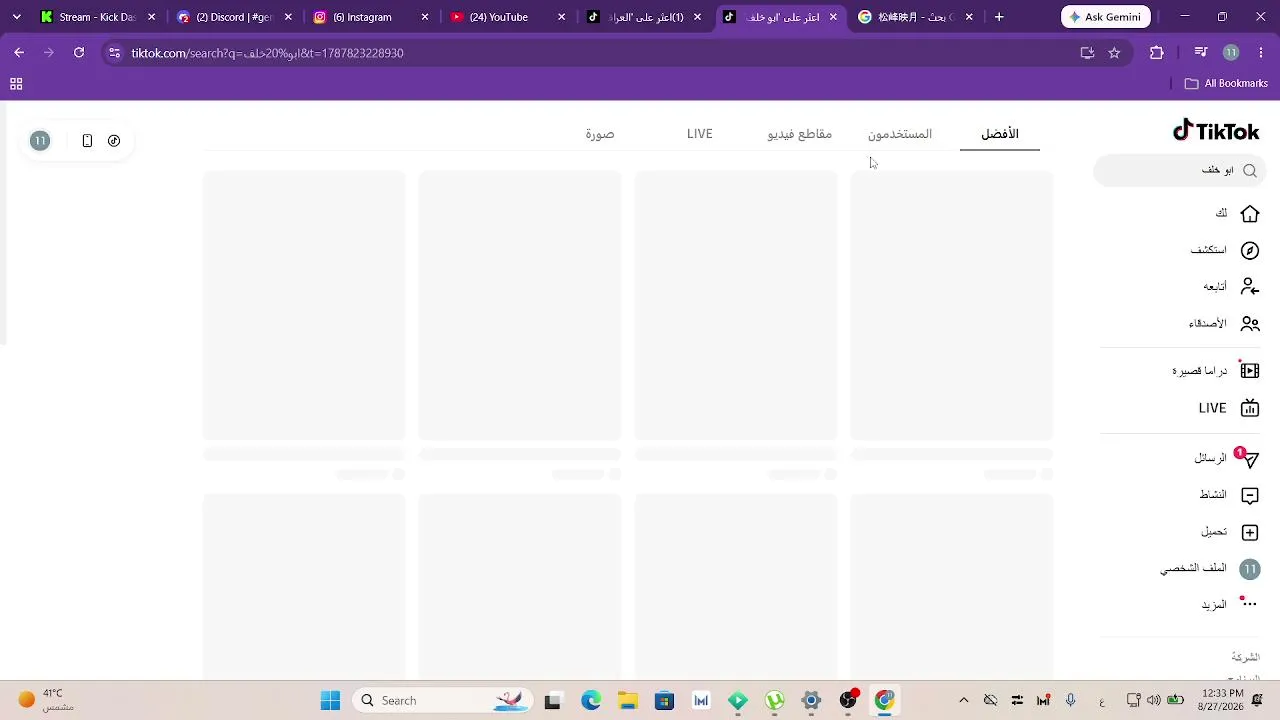The height and width of the screenshot is (720, 1280).
Task: Click the page avatar '11' at top left
Action: coord(40,141)
